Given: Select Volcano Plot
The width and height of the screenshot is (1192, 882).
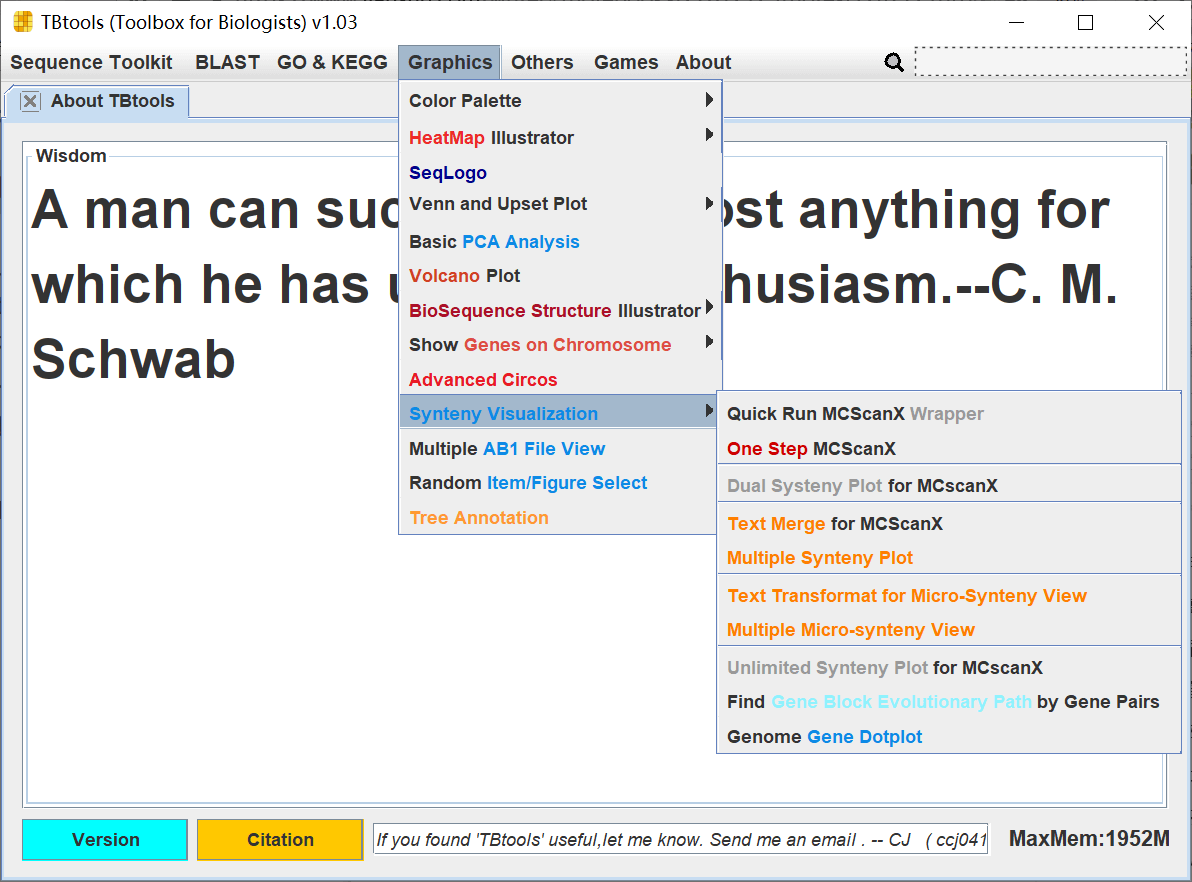Looking at the screenshot, I should 560,276.
